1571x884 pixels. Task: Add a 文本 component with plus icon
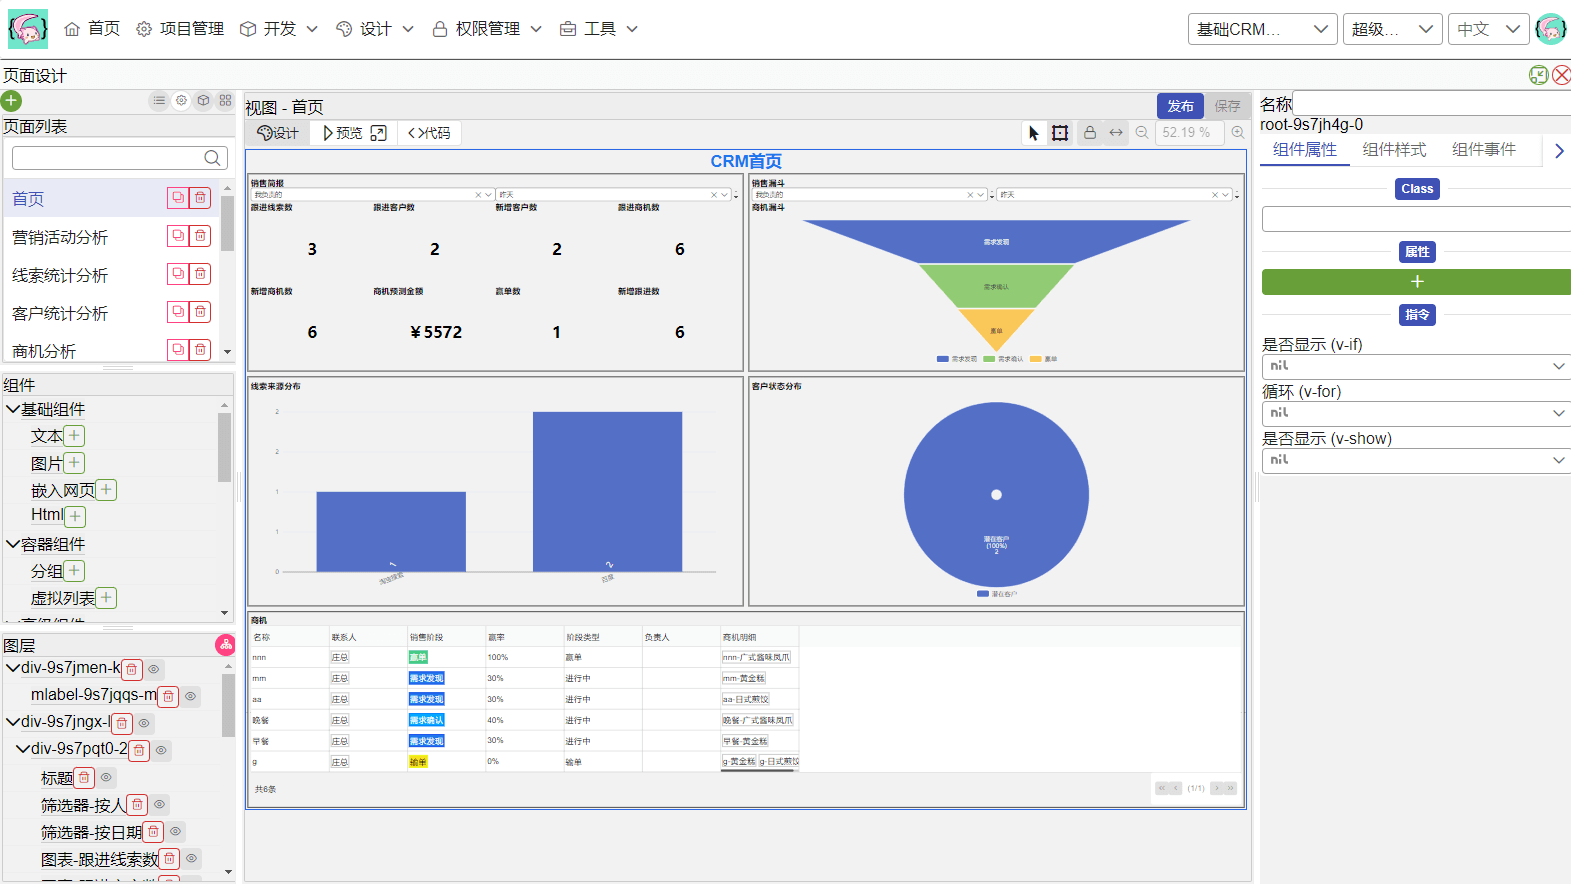coord(74,436)
